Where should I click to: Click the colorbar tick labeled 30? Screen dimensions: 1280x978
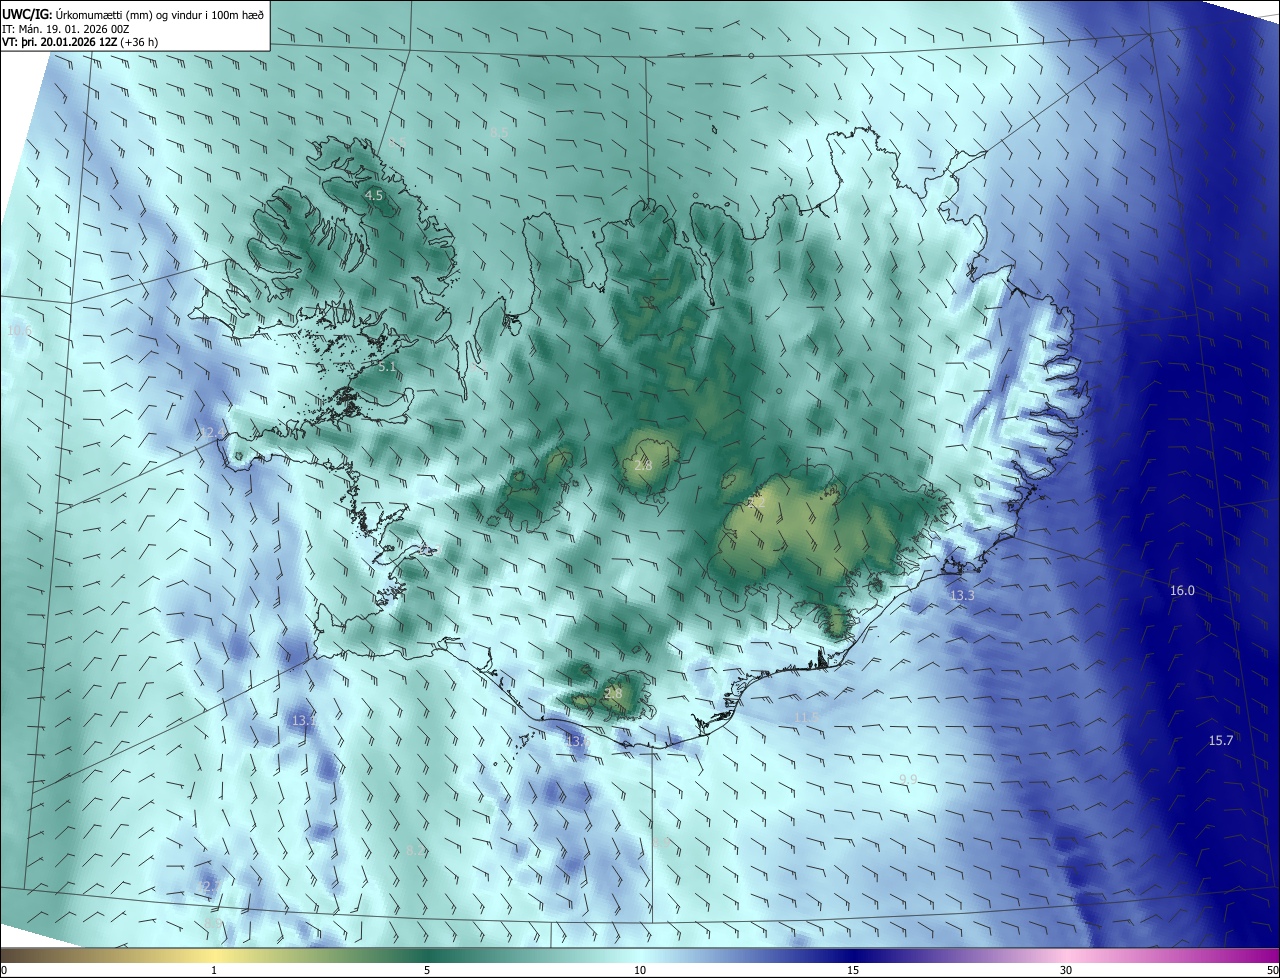coord(1066,970)
